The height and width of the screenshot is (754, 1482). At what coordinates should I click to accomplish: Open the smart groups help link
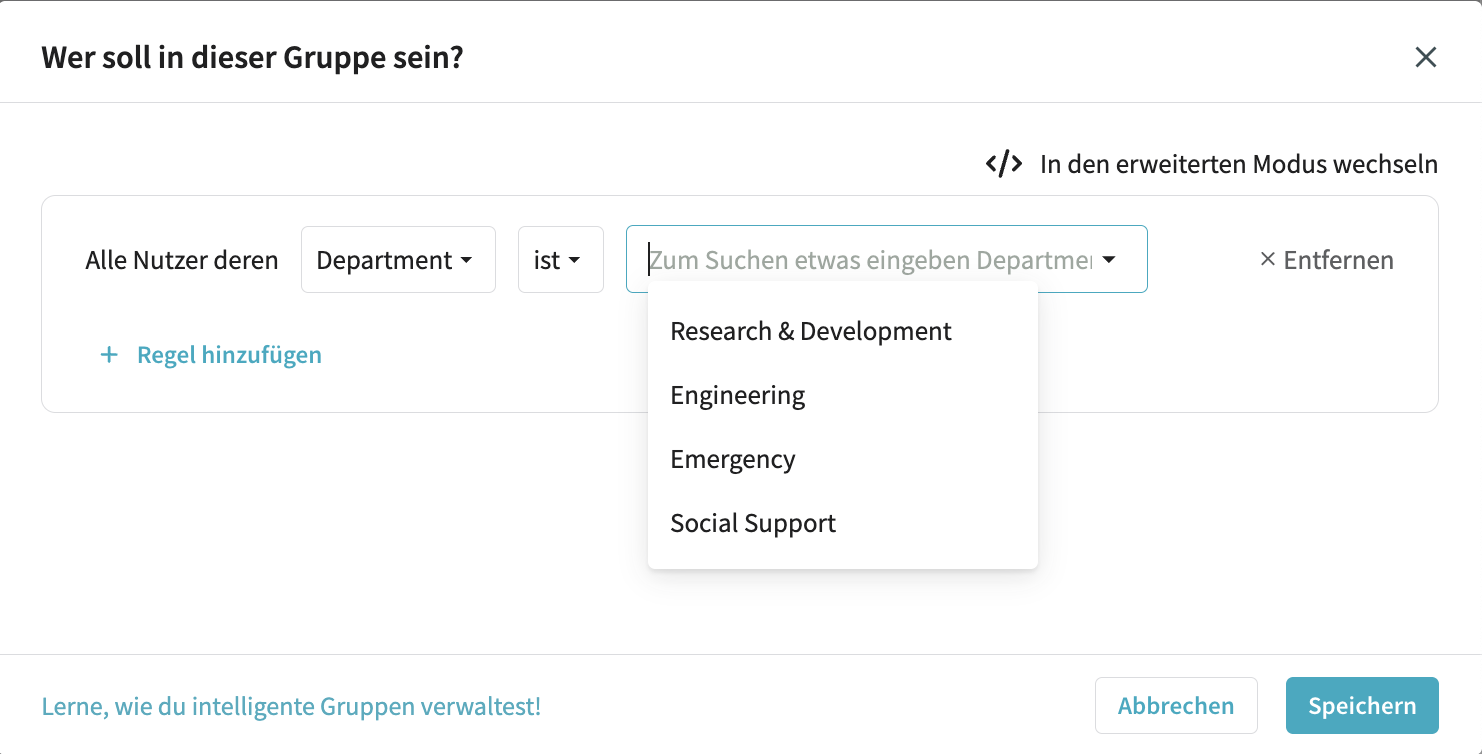point(291,705)
